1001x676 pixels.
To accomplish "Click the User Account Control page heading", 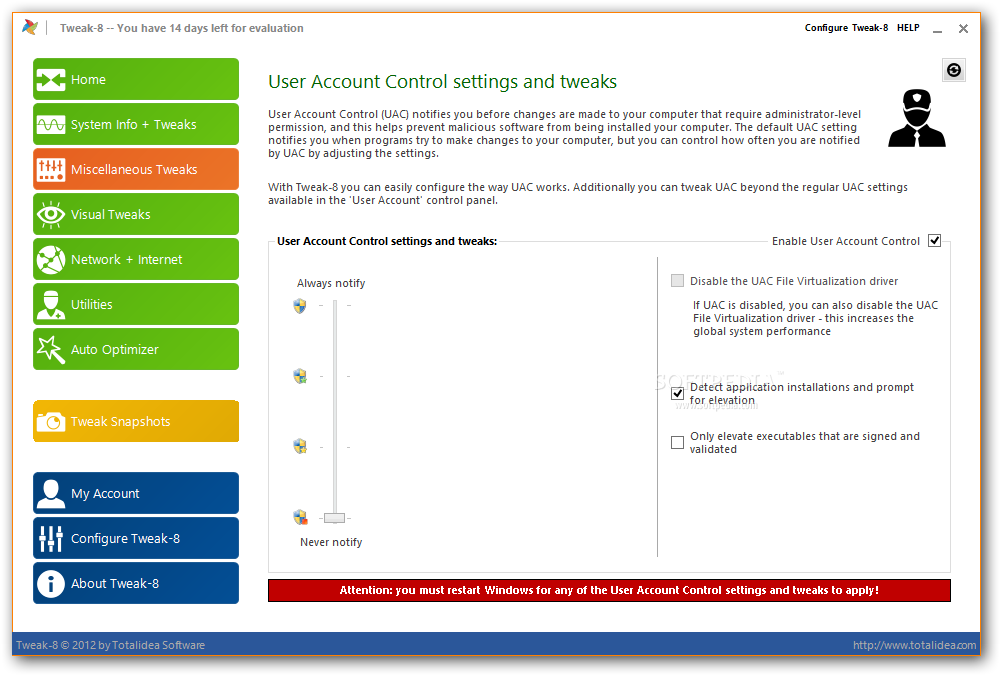I will pos(442,82).
